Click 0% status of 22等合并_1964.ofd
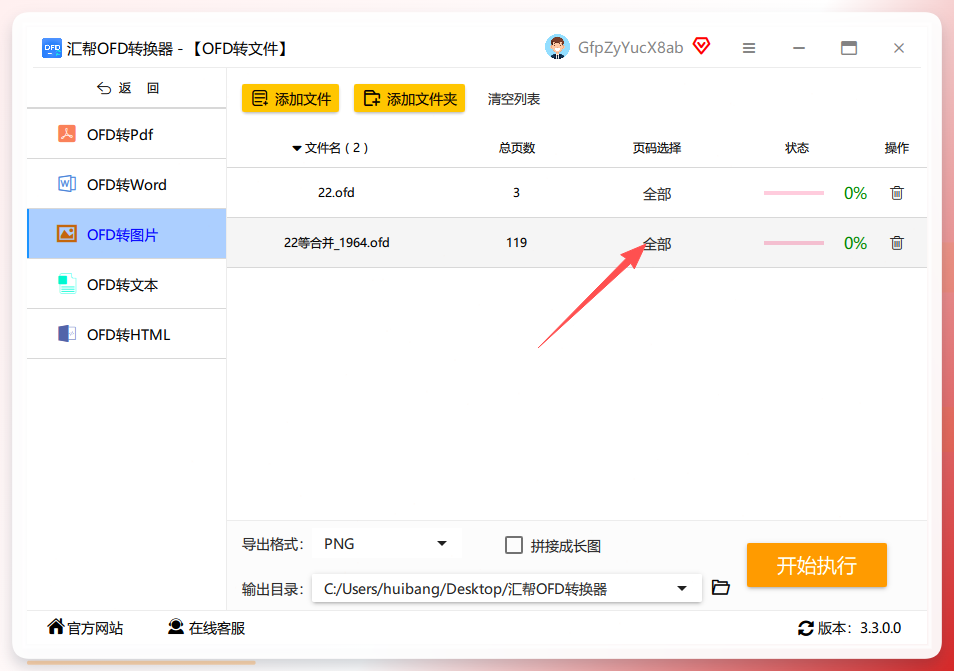Screen dimensions: 954x671 click(855, 243)
